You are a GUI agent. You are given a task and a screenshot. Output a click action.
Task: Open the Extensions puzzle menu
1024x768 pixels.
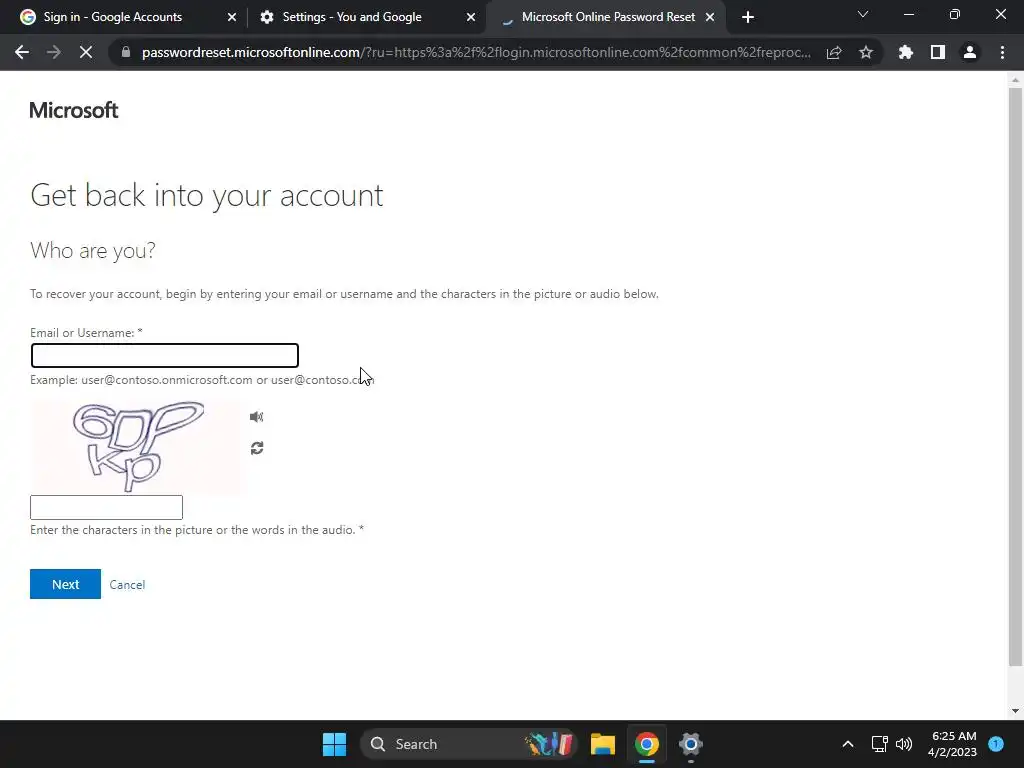905,52
